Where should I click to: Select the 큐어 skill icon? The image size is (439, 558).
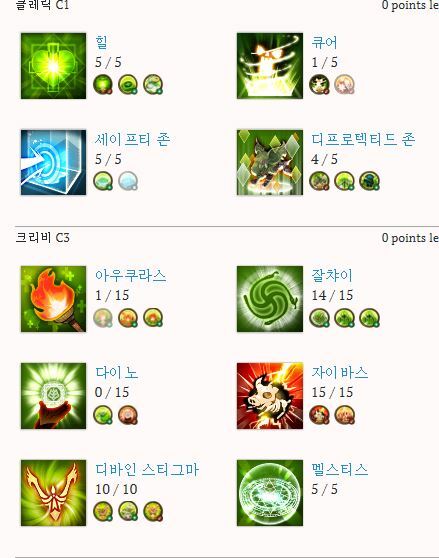coord(270,66)
